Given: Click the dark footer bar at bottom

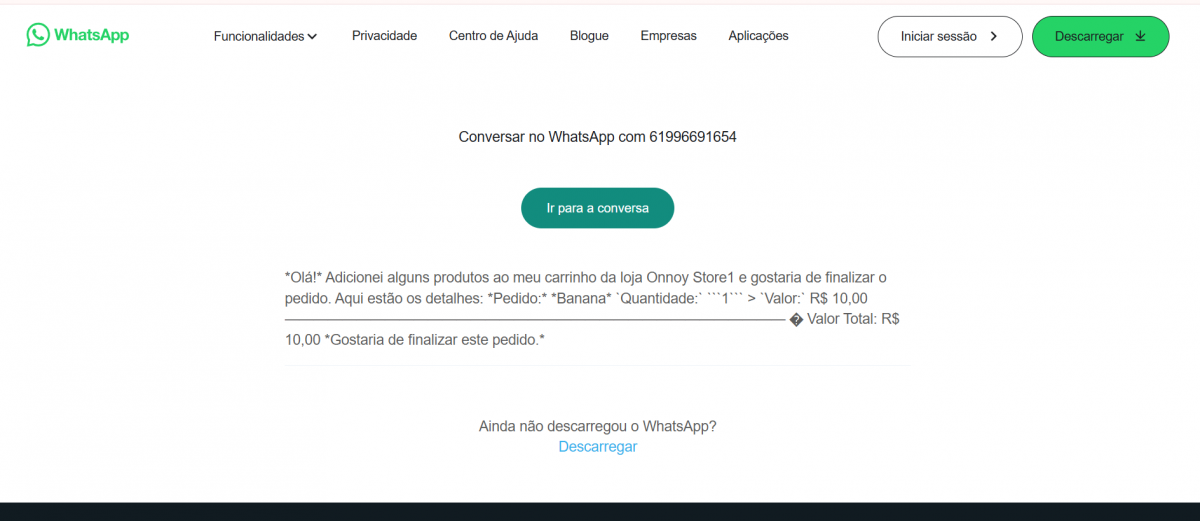Looking at the screenshot, I should point(600,511).
